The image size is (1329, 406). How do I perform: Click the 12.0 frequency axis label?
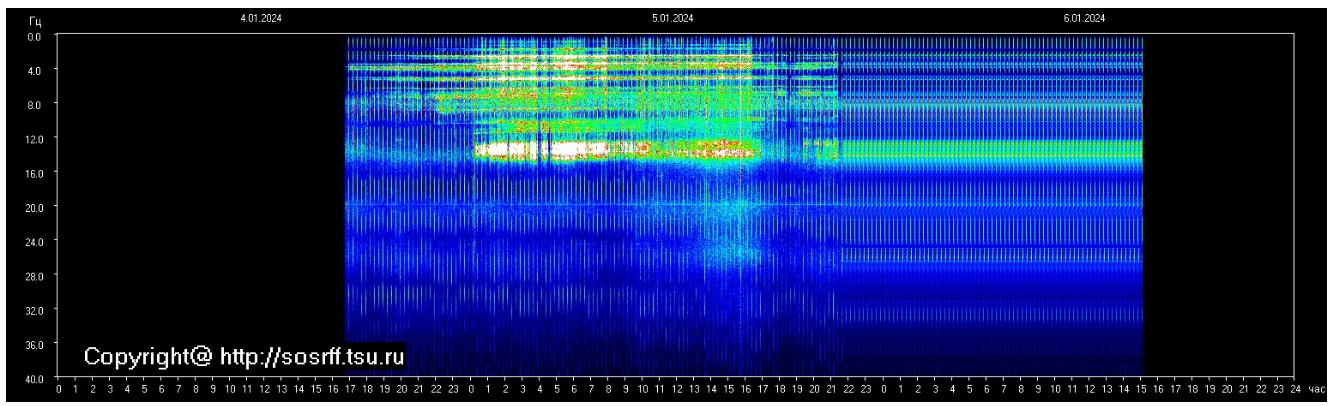click(x=33, y=138)
